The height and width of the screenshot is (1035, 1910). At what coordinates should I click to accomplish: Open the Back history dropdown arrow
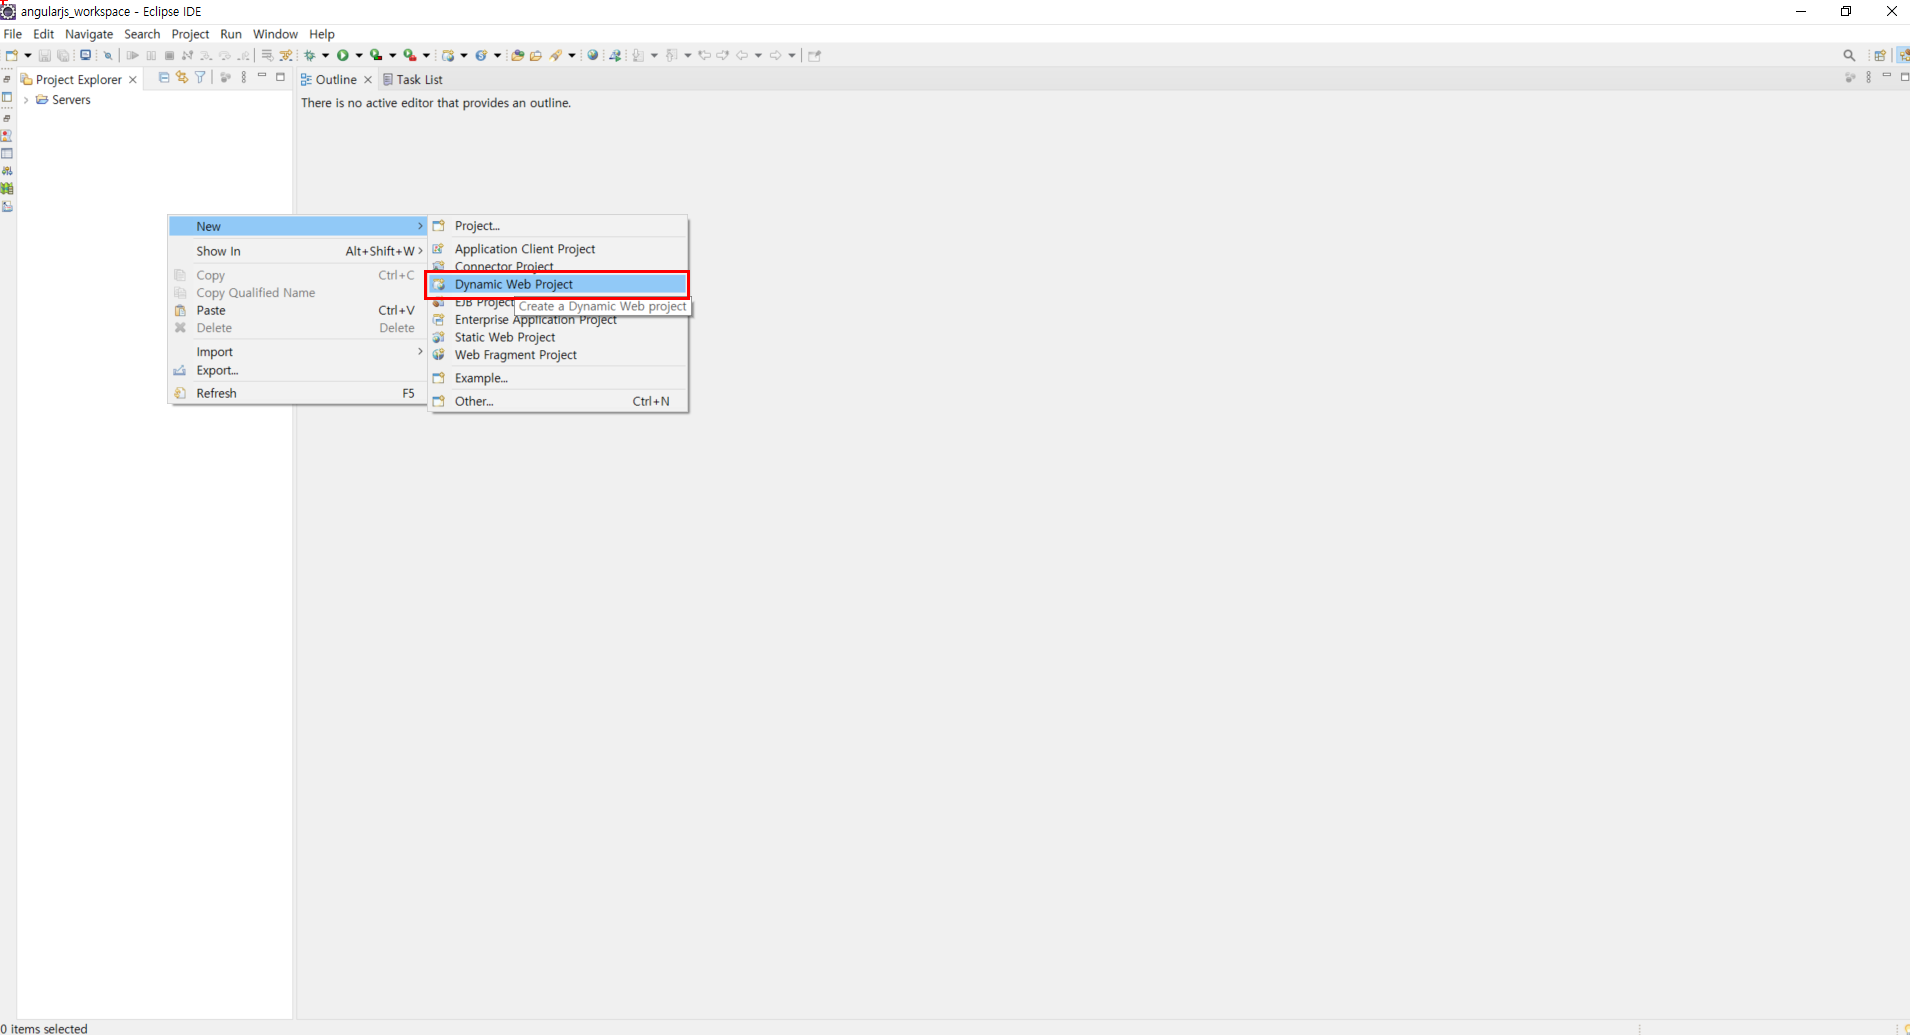point(758,55)
